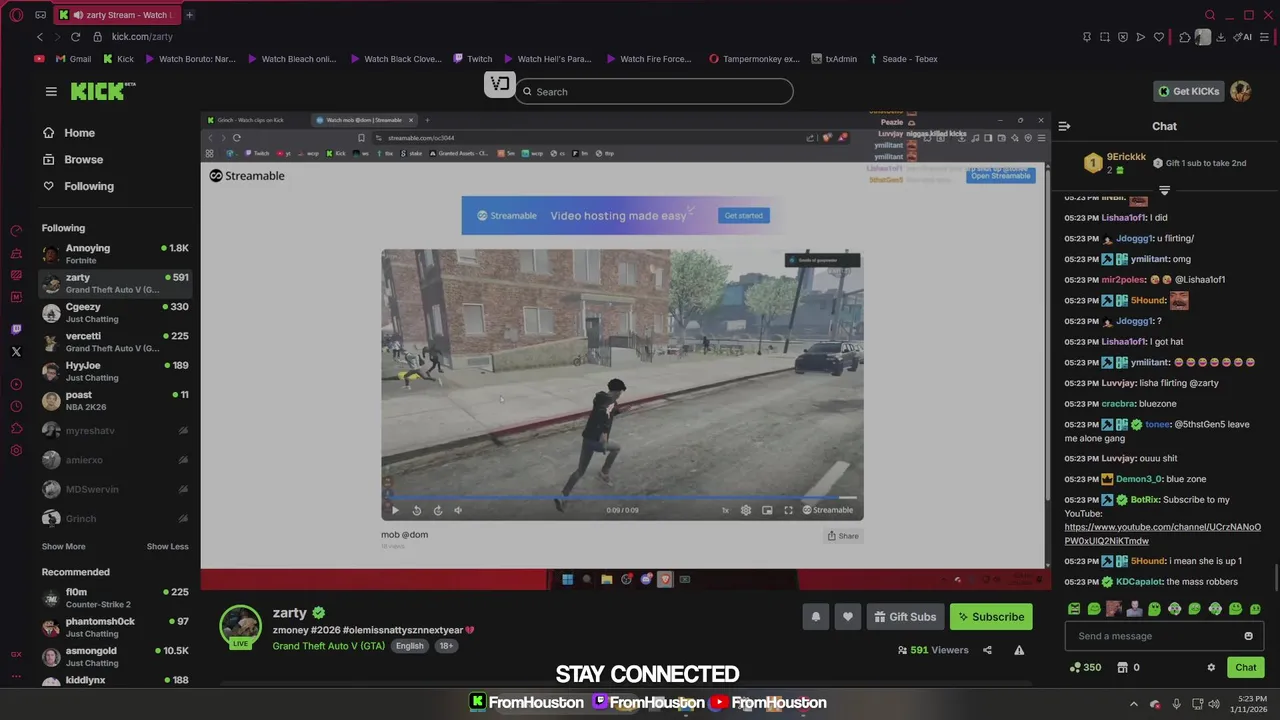Open Cgeezy channel in Following list

coord(115,313)
